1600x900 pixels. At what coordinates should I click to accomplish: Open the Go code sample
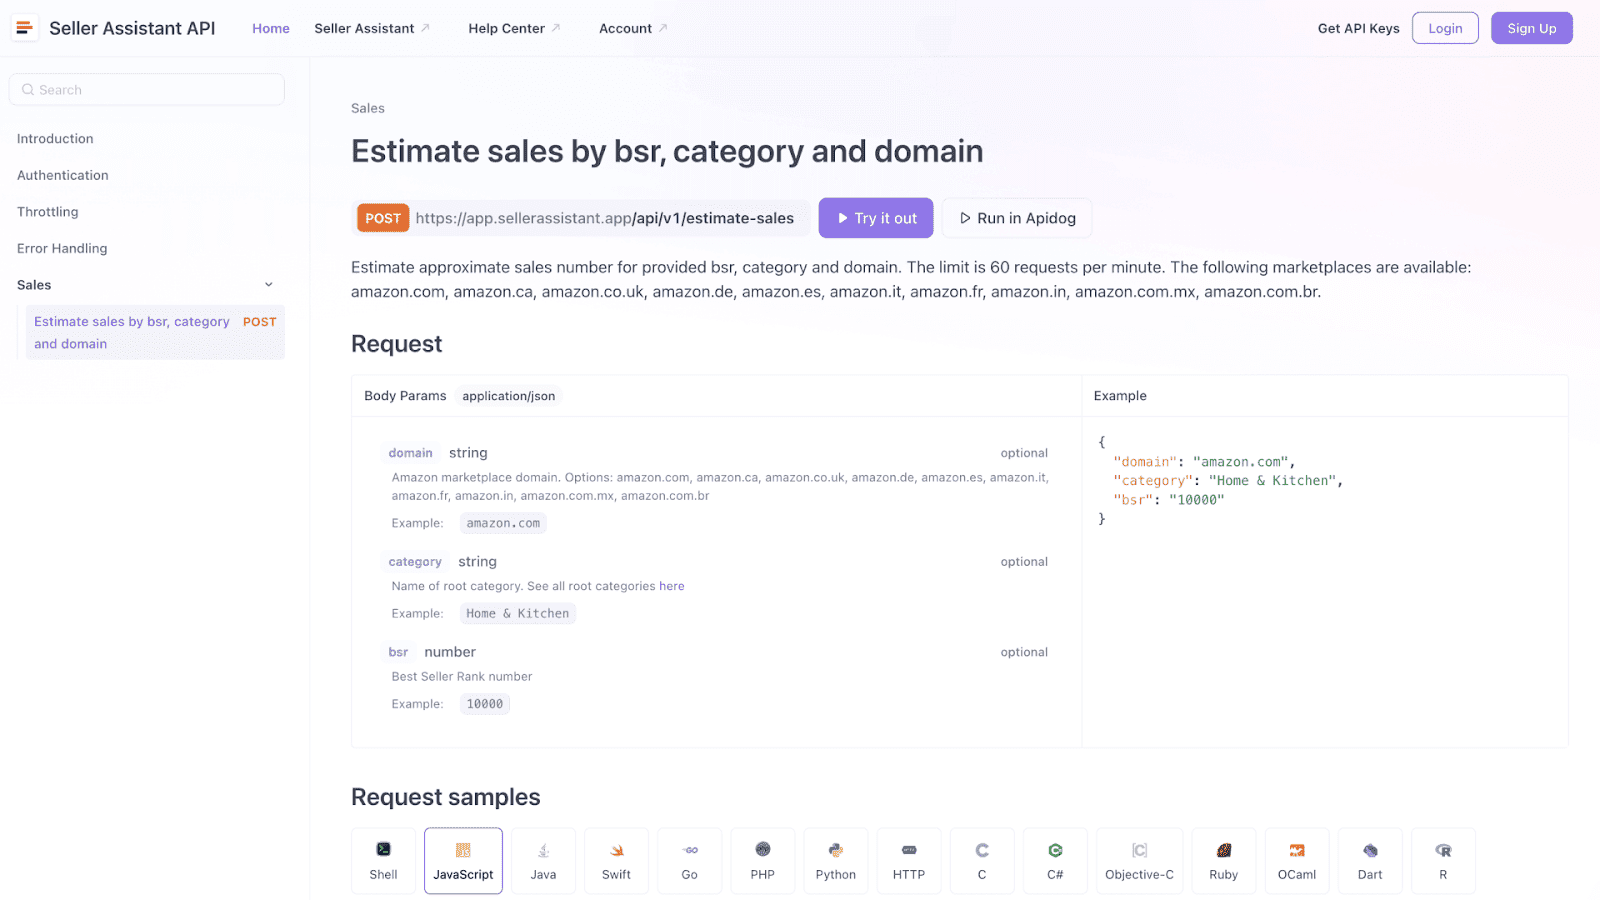tap(689, 860)
